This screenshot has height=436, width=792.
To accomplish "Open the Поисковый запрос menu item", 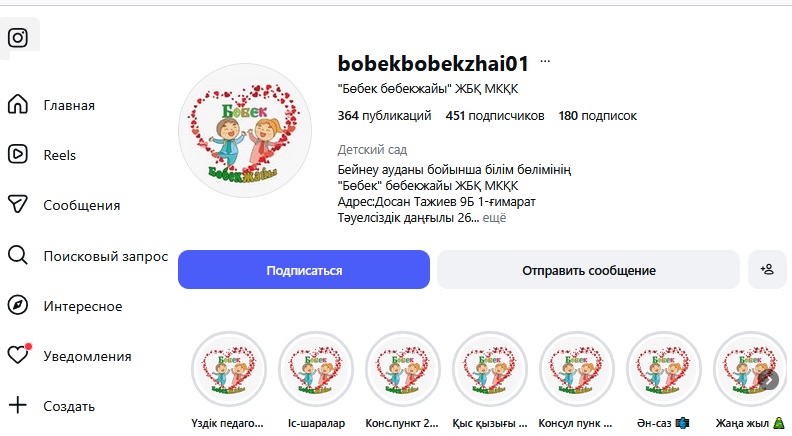I will click(x=106, y=256).
